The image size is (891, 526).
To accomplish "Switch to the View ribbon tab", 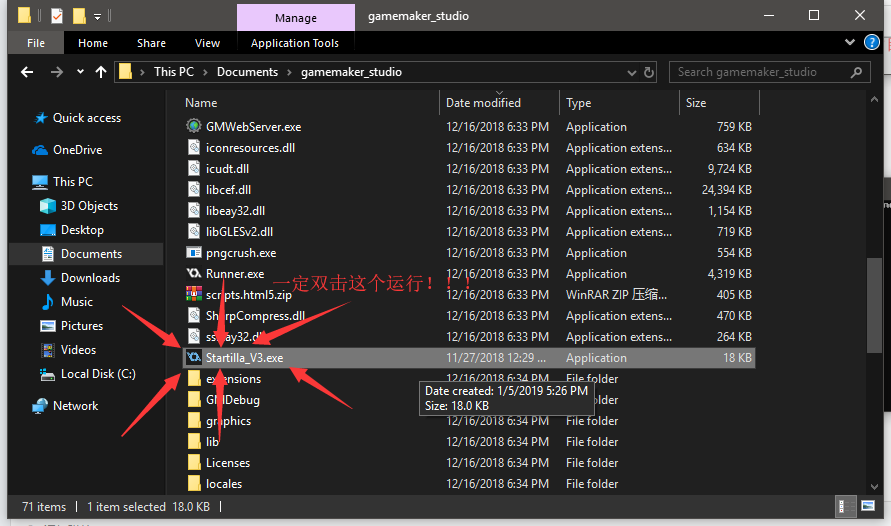I will tap(207, 43).
